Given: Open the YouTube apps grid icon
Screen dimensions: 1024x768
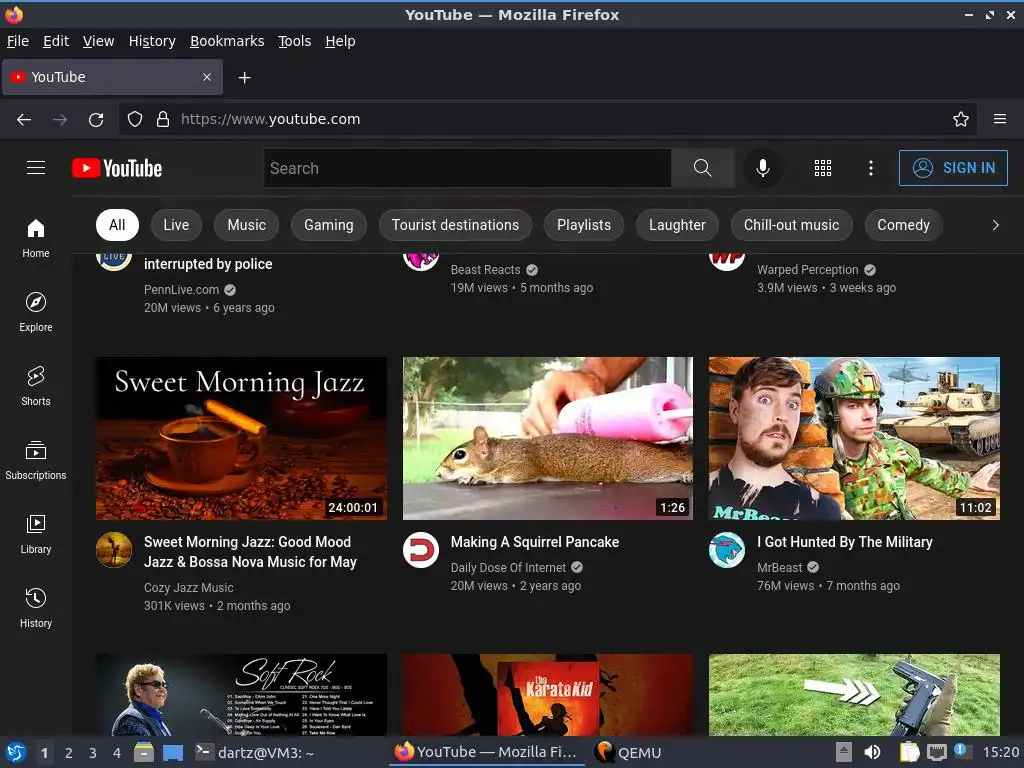Looking at the screenshot, I should coord(823,168).
